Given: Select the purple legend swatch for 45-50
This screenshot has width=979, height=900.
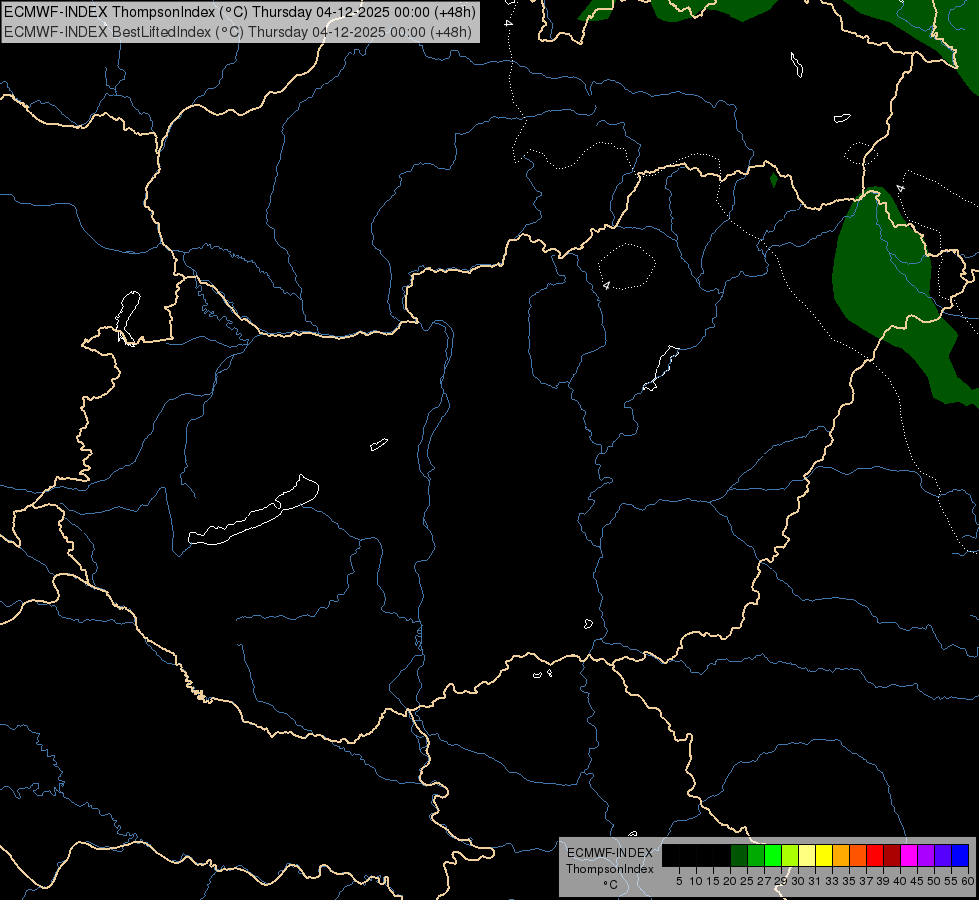Looking at the screenshot, I should (x=926, y=855).
